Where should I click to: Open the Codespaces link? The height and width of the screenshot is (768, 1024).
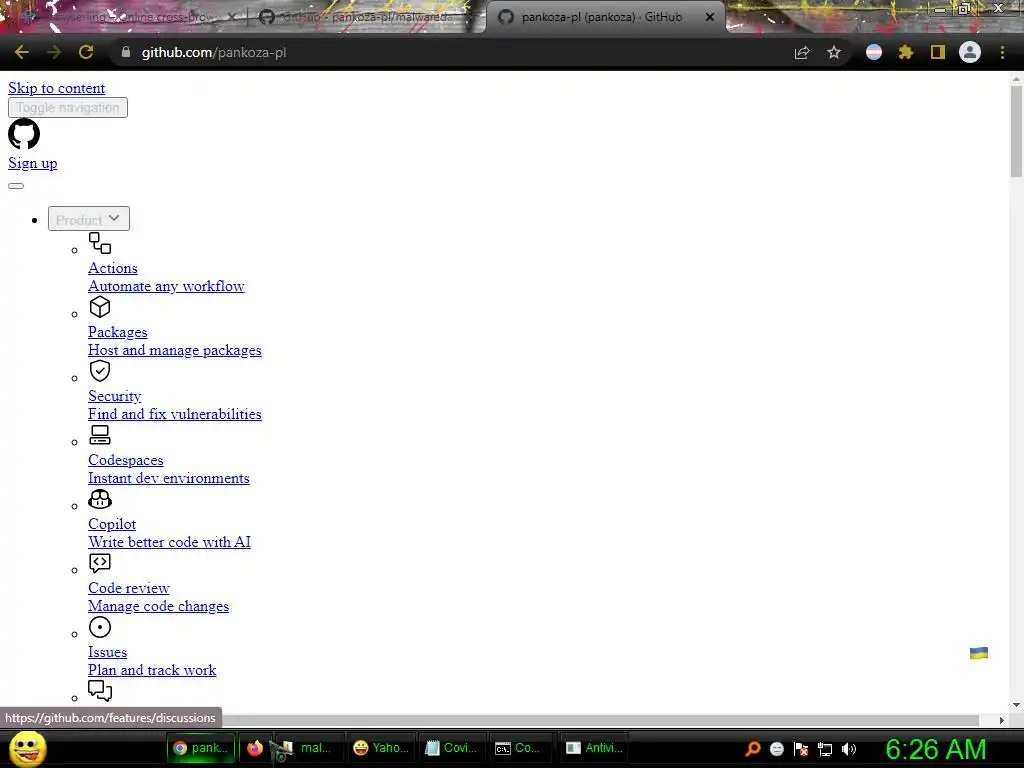(126, 460)
